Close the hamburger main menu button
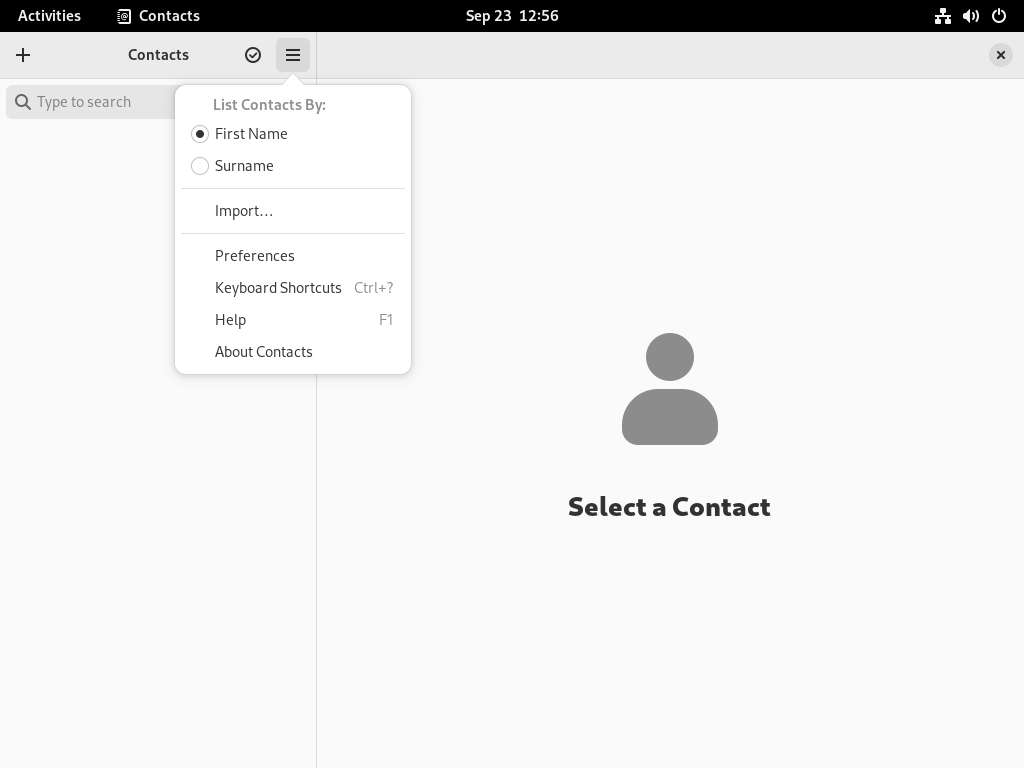The height and width of the screenshot is (768, 1024). [x=293, y=55]
